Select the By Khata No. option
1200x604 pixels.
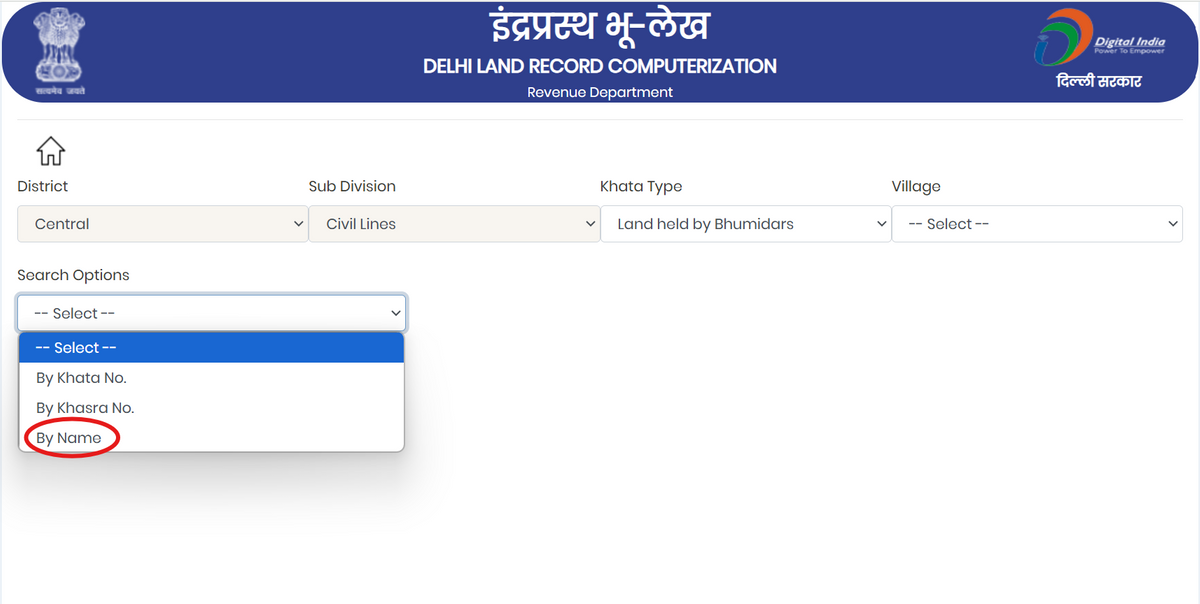point(80,377)
